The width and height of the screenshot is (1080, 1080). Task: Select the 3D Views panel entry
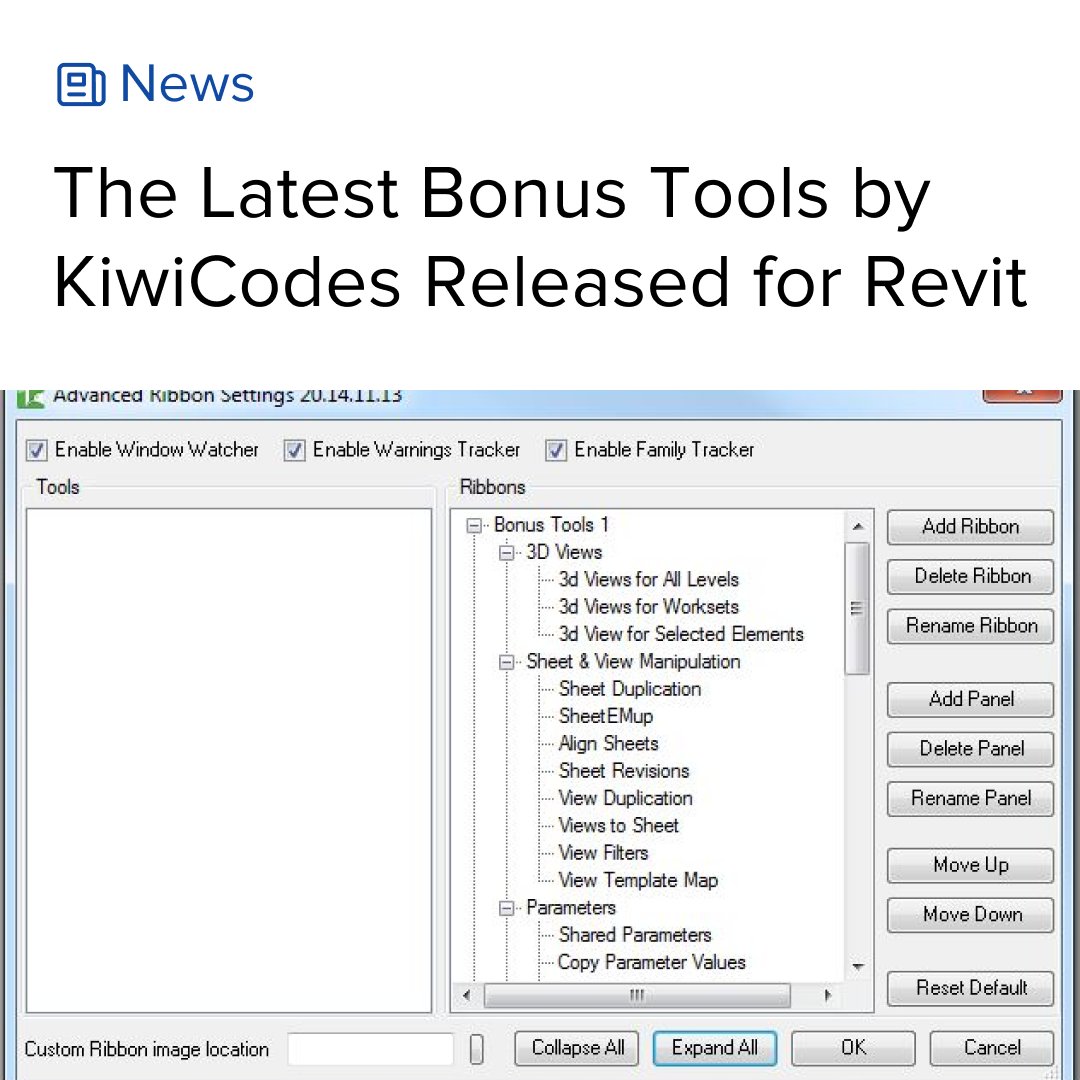[564, 552]
